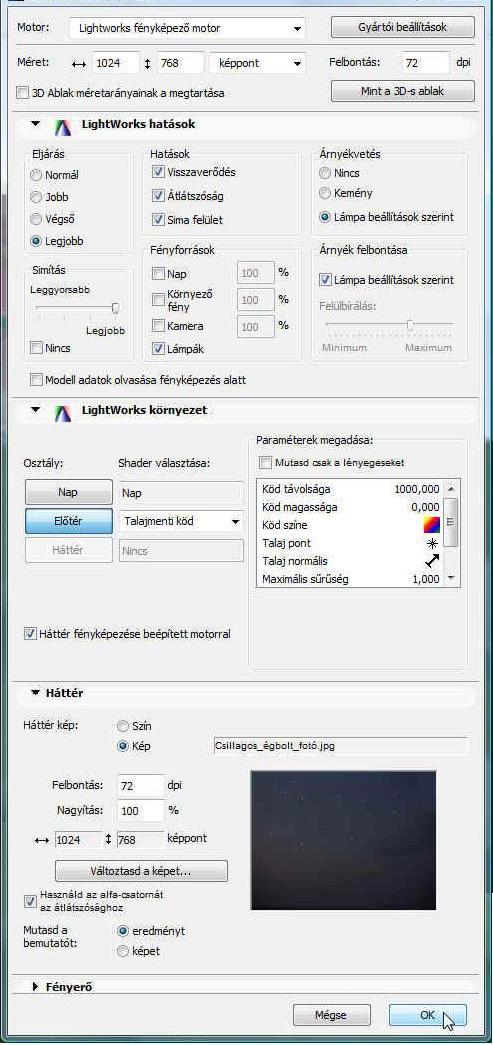Click the Talaj normális arrow icon
The width and height of the screenshot is (493, 1045).
432,560
